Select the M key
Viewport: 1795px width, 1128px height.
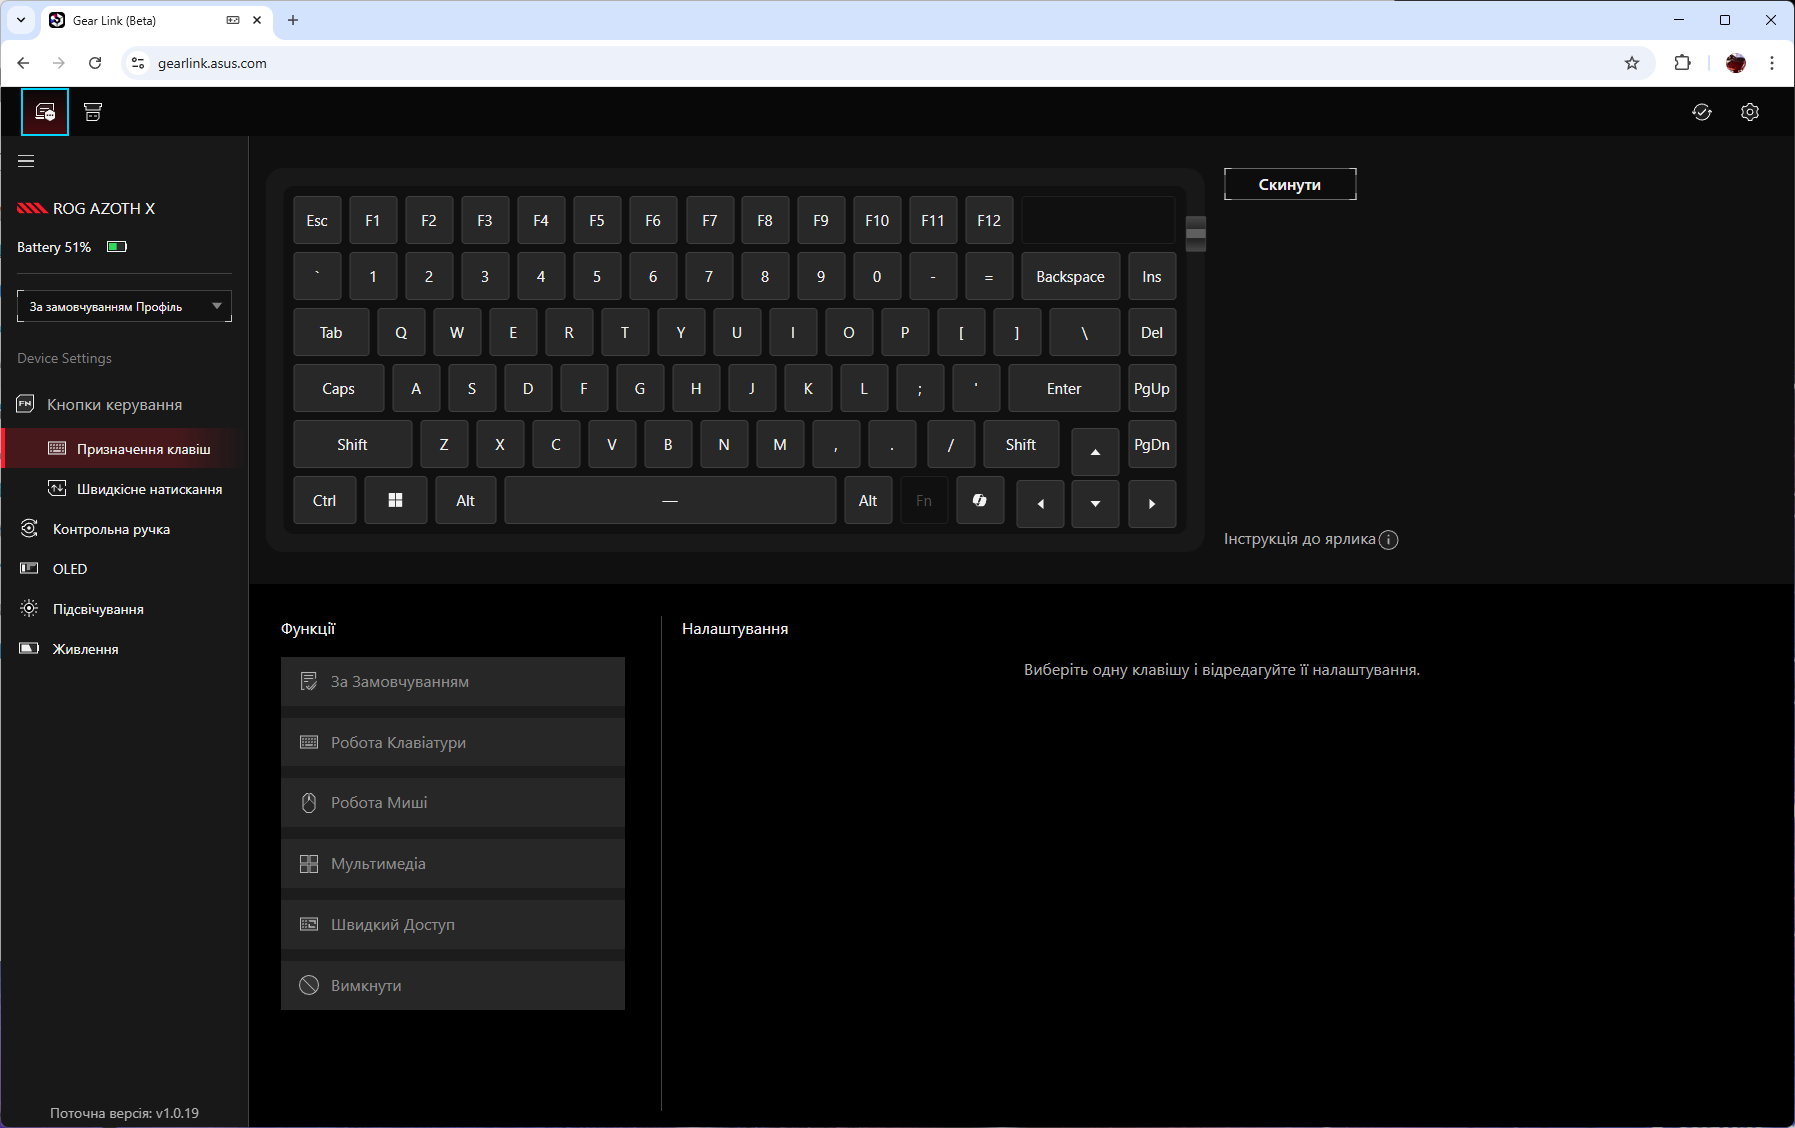tap(780, 444)
